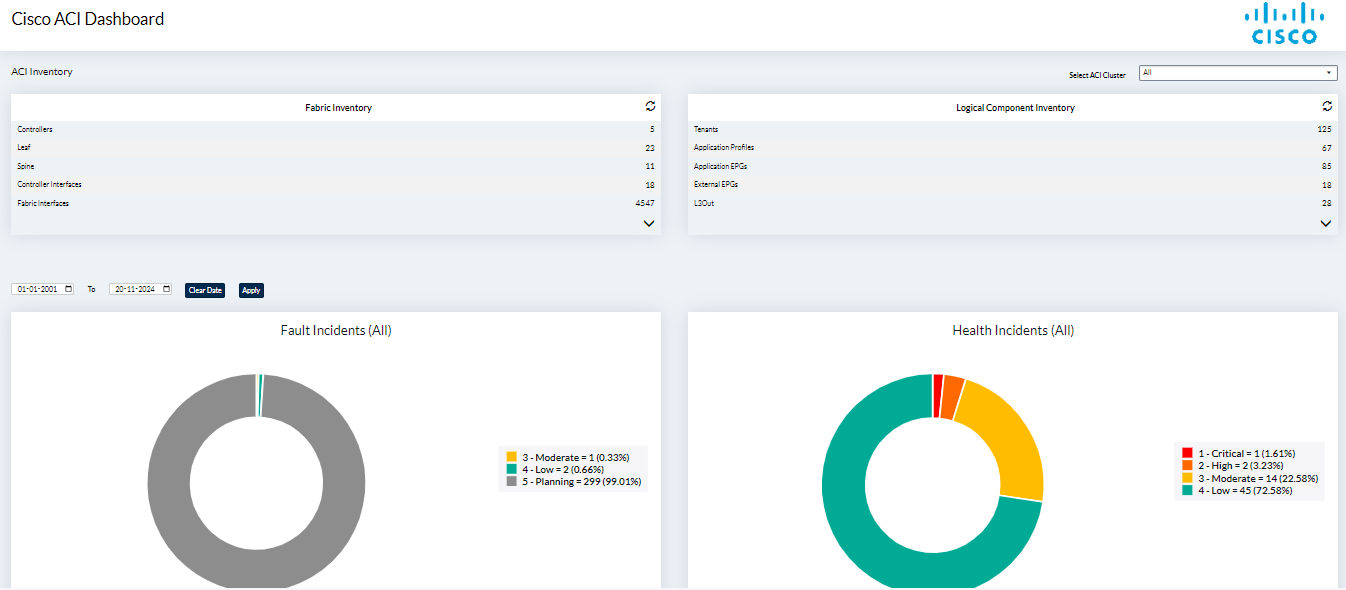Click the end date field 20-11-2024
This screenshot has height=590, width=1346.
tap(141, 290)
